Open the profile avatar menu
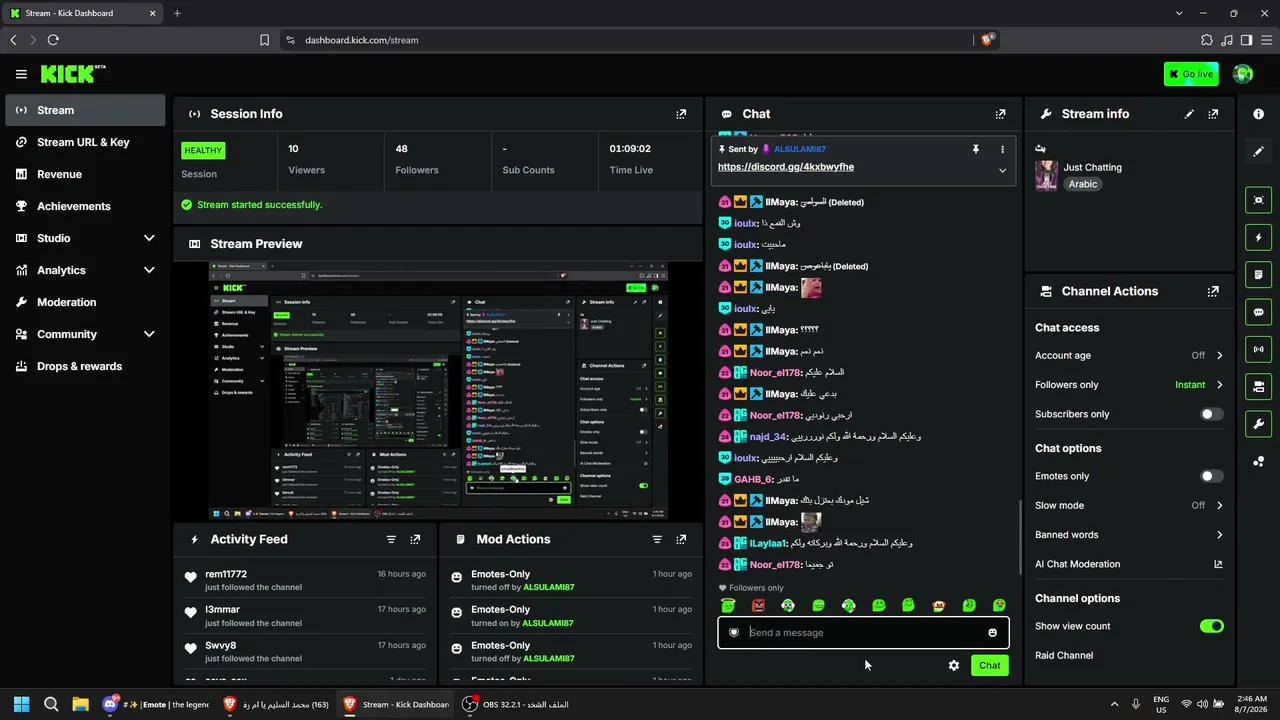 1243,74
